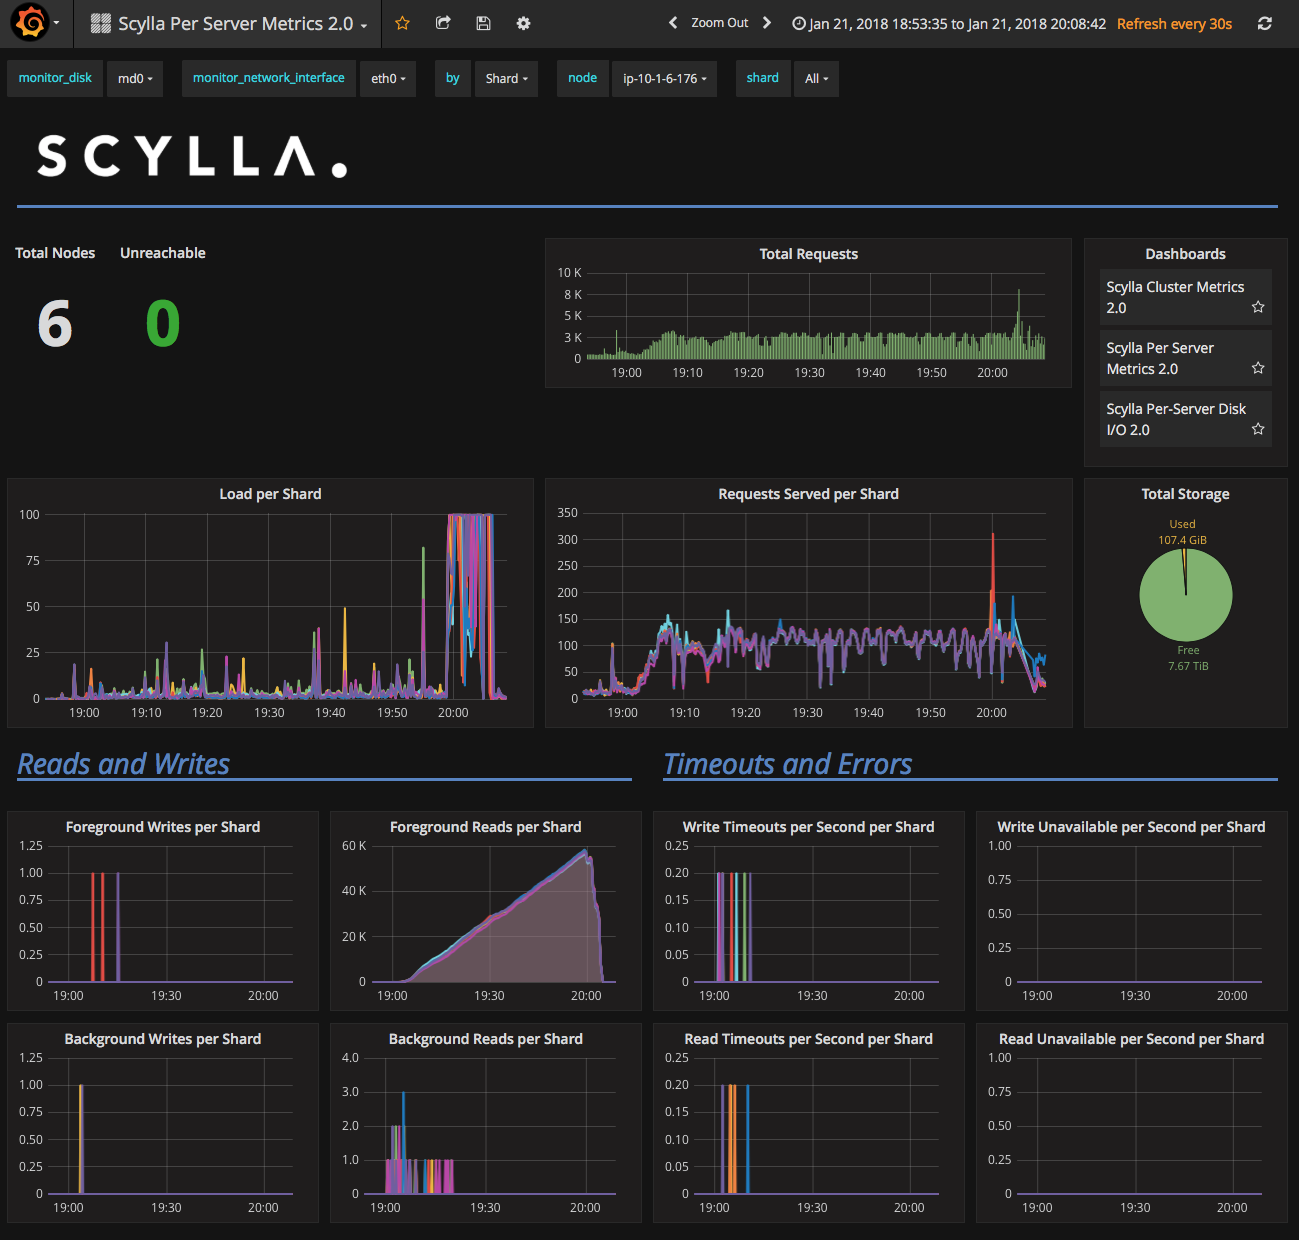
Task: Select the node ip-10-1-6-176 selector
Action: [664, 78]
